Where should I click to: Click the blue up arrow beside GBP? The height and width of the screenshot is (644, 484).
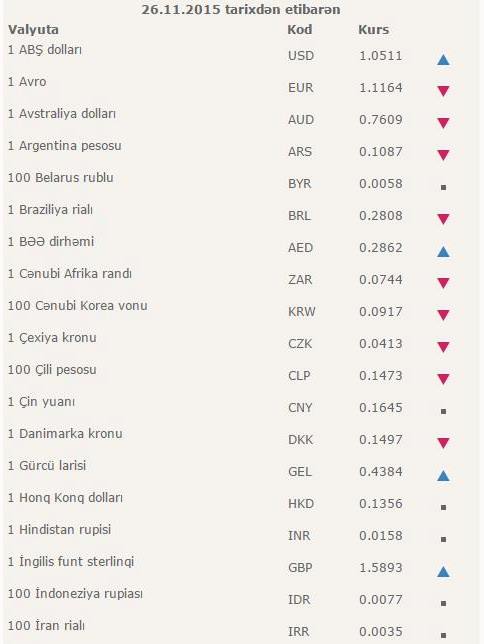[443, 571]
